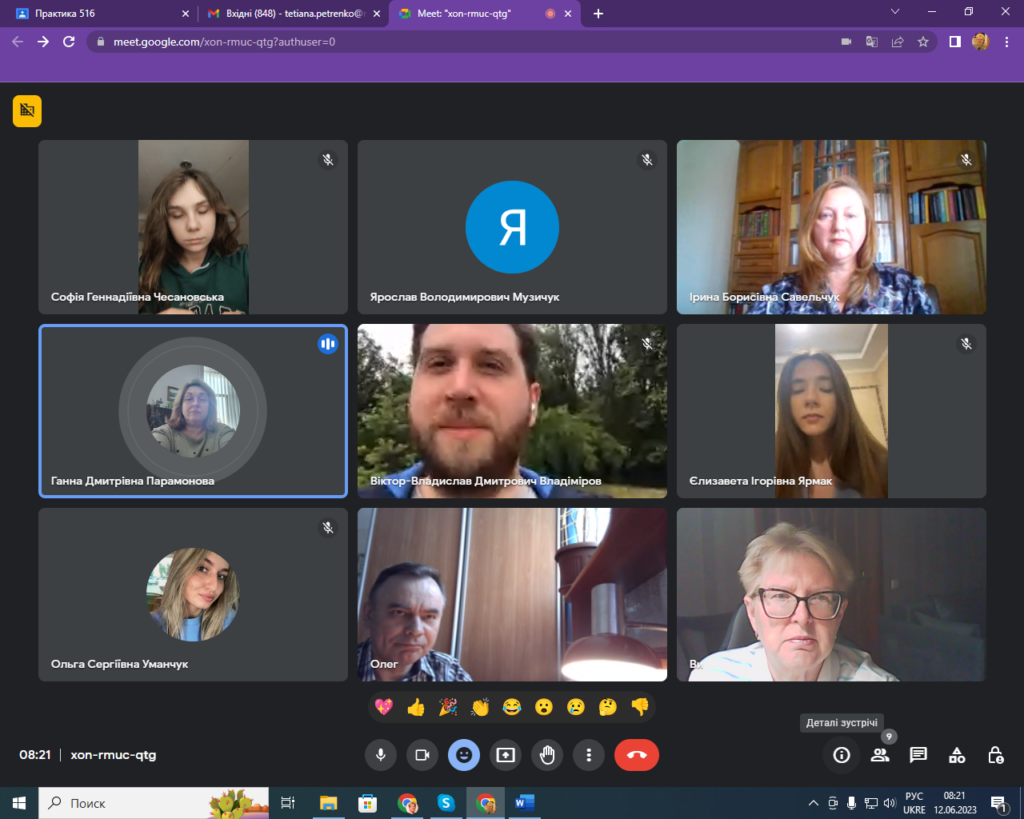This screenshot has width=1024, height=819.
Task: Collapse the emoji reactions bar
Action: pos(464,755)
